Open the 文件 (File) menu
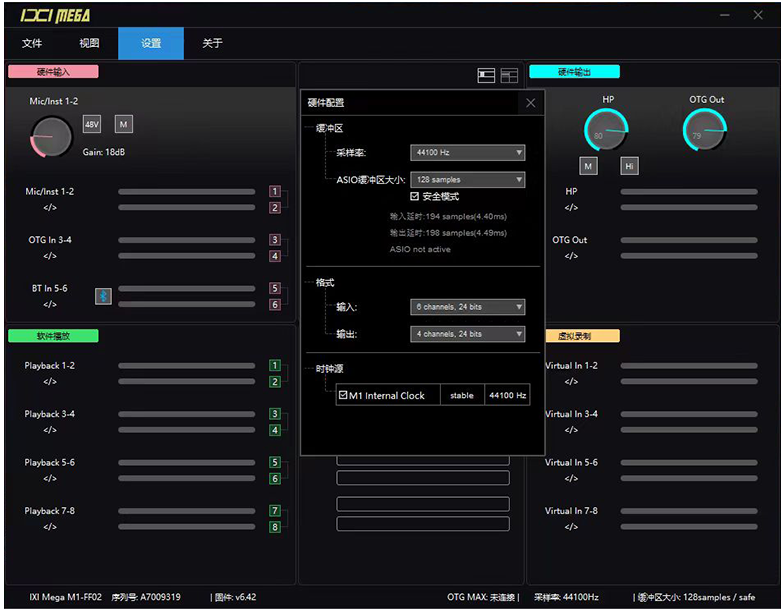 (x=32, y=43)
